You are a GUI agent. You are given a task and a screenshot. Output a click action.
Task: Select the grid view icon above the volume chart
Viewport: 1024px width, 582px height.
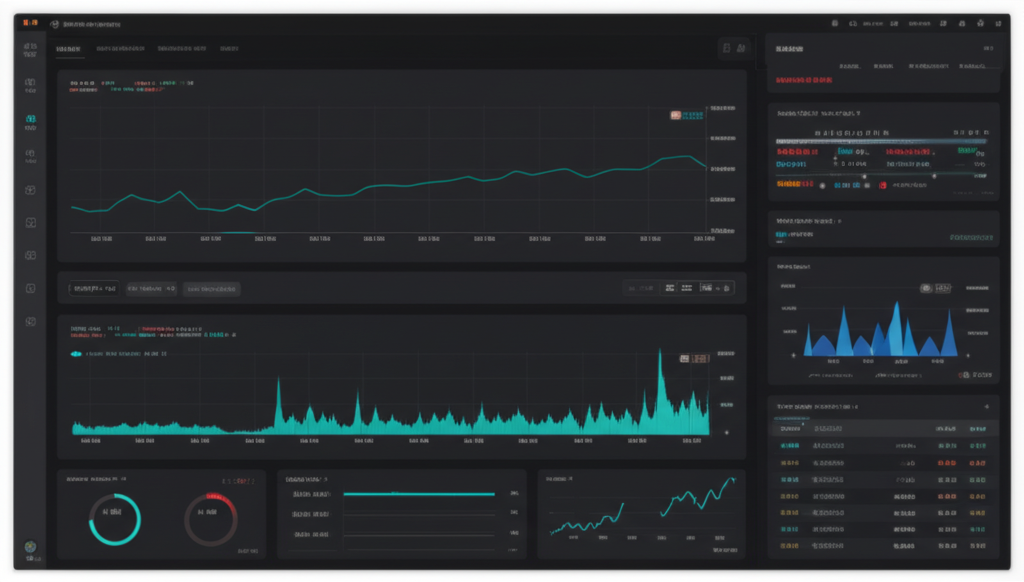point(668,288)
